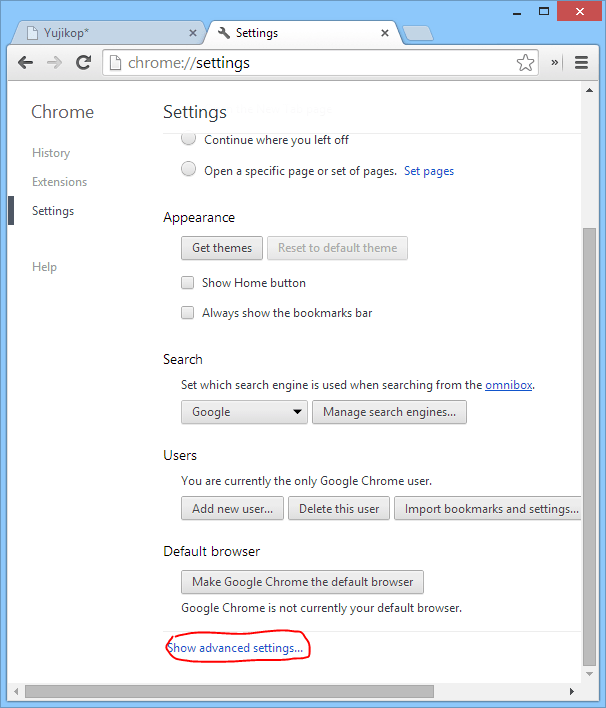Make Google Chrome the default browser

click(x=303, y=582)
